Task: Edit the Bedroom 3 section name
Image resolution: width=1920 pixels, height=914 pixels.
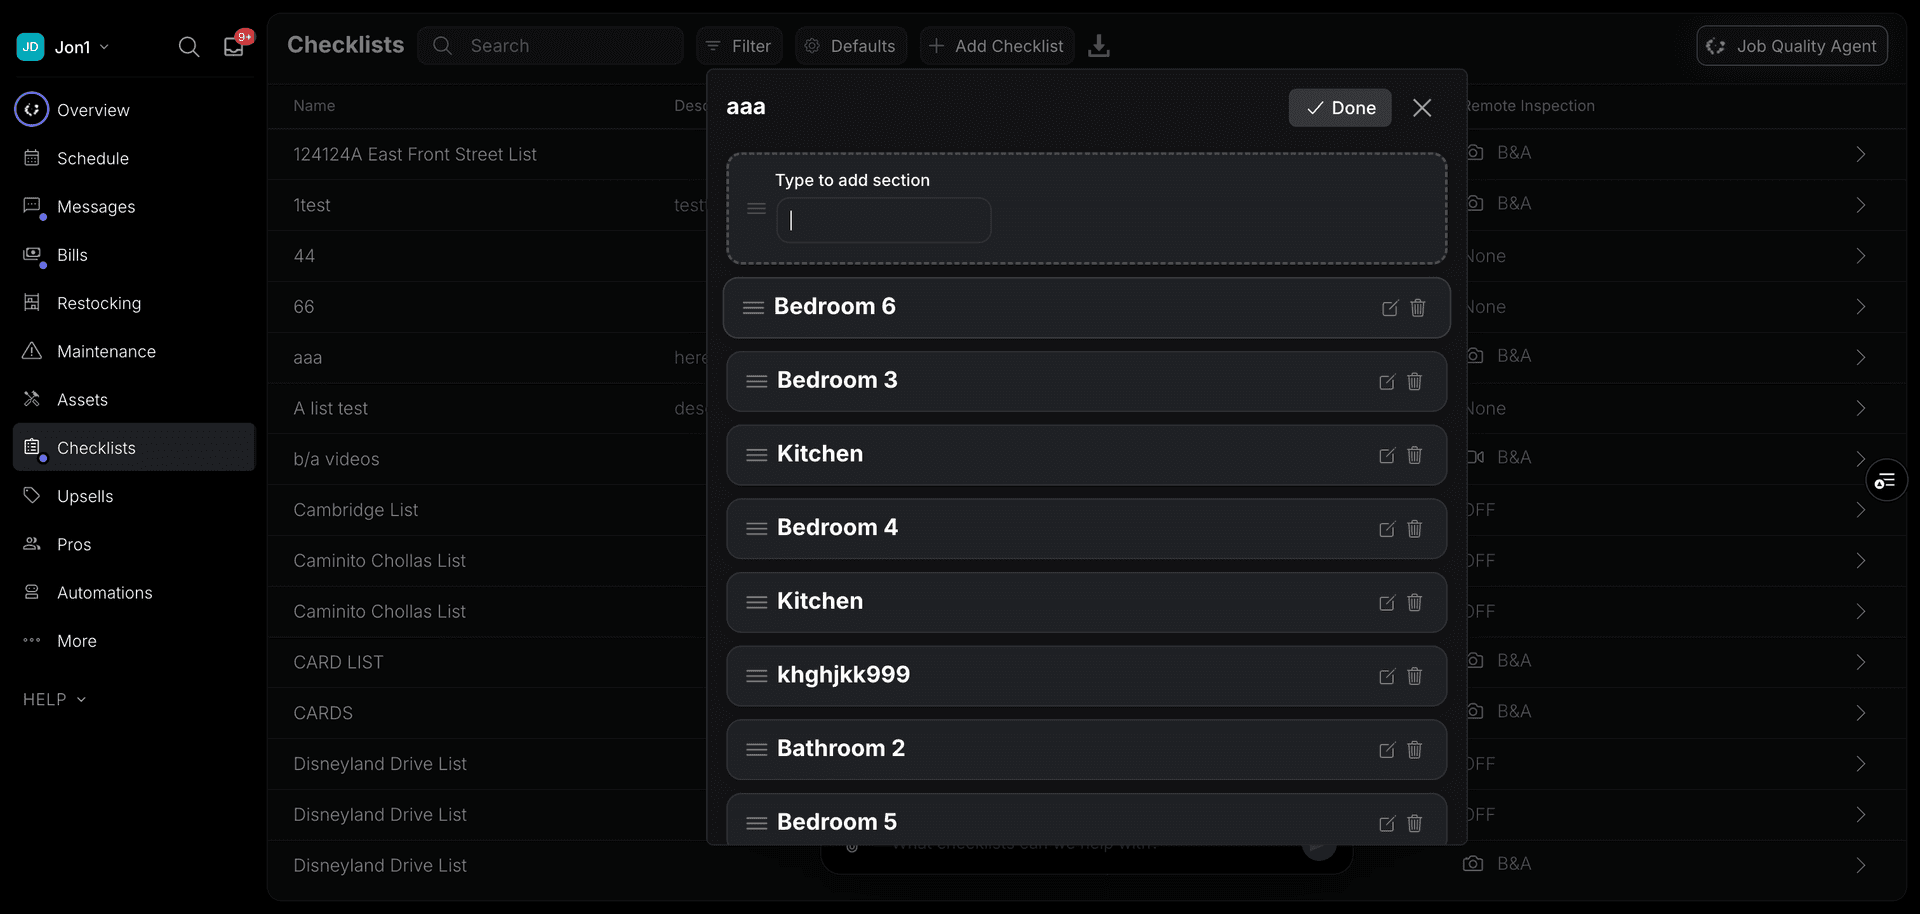Action: point(1387,382)
